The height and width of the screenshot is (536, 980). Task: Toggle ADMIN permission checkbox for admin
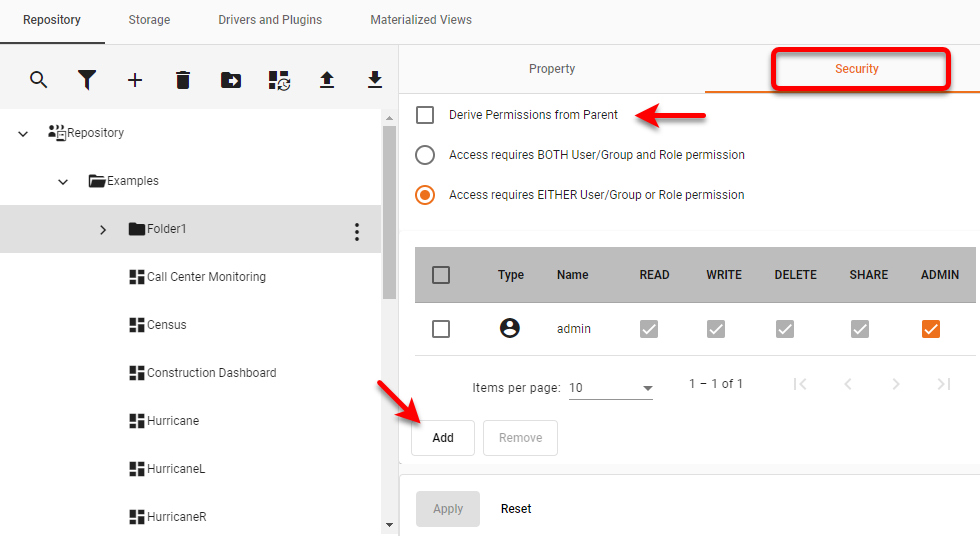[931, 329]
